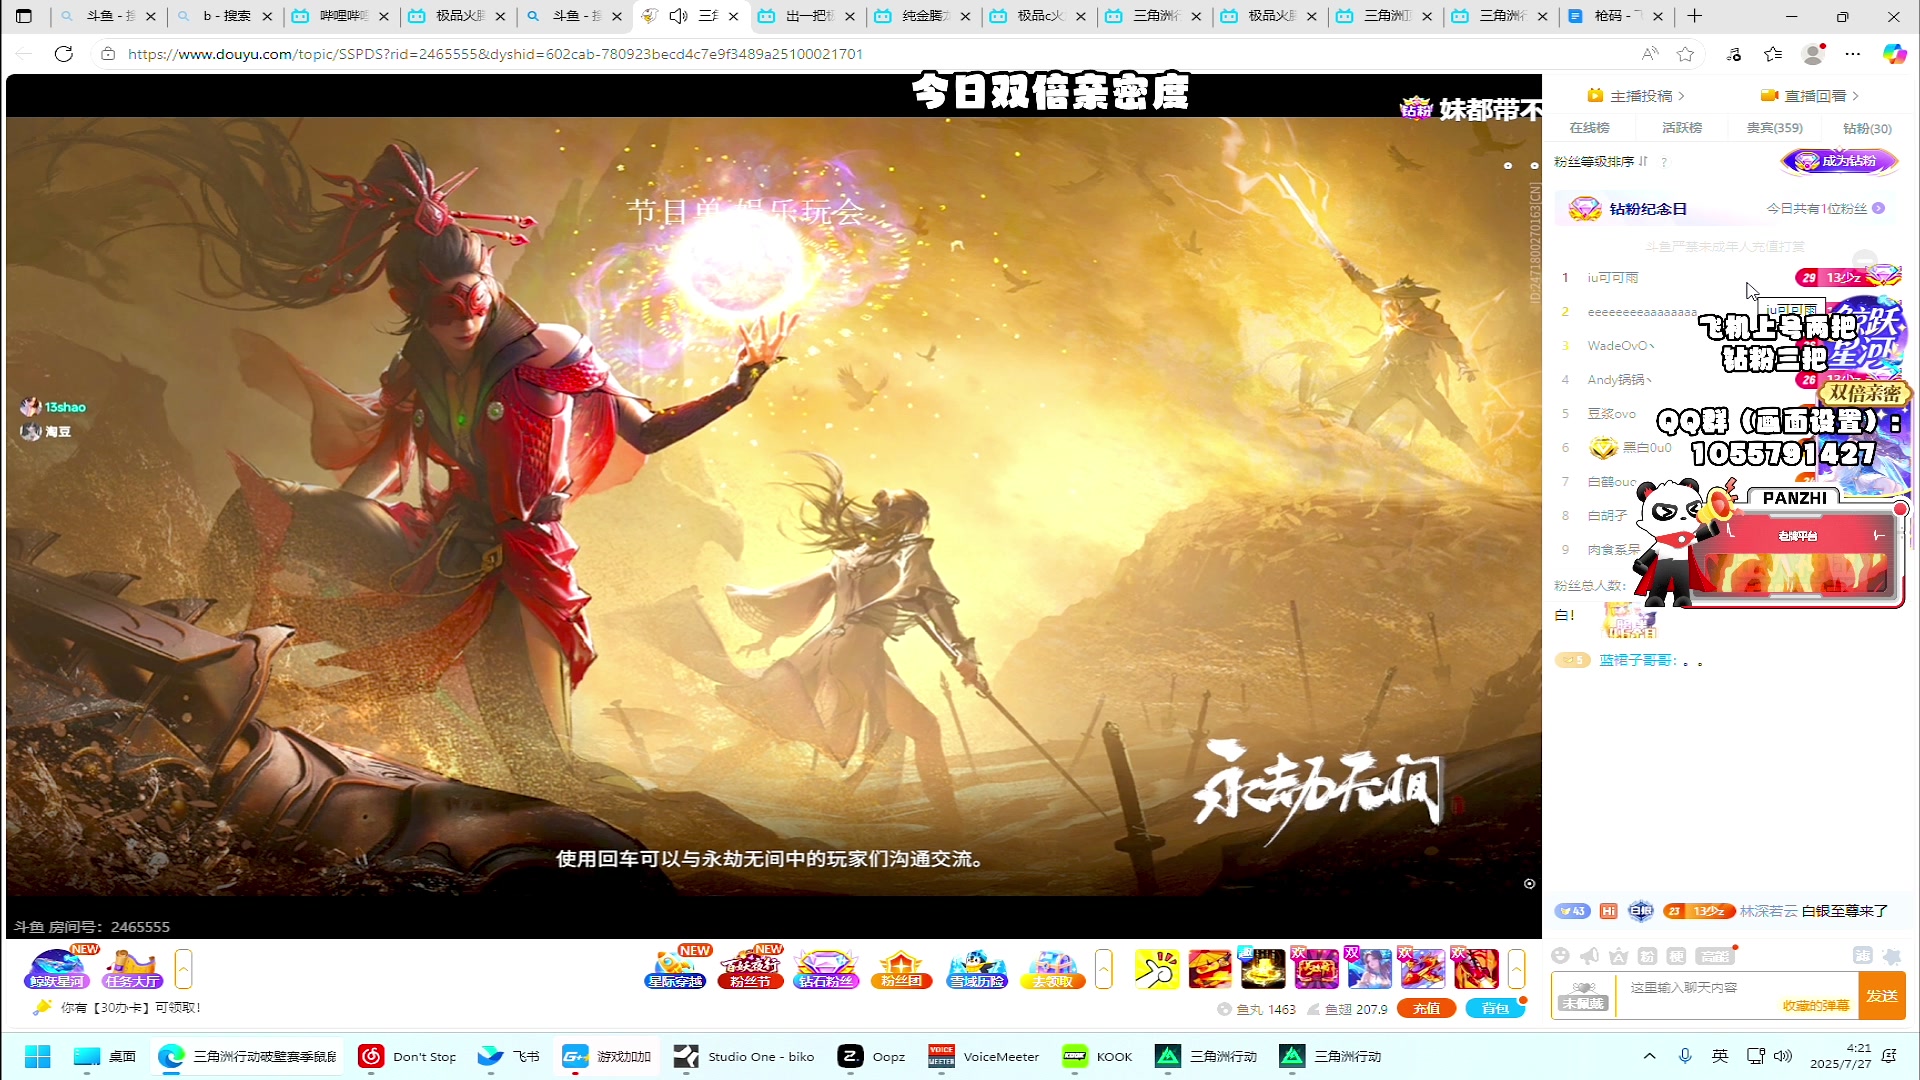
Task: Open the 星际穿越 activity icon
Action: [676, 968]
